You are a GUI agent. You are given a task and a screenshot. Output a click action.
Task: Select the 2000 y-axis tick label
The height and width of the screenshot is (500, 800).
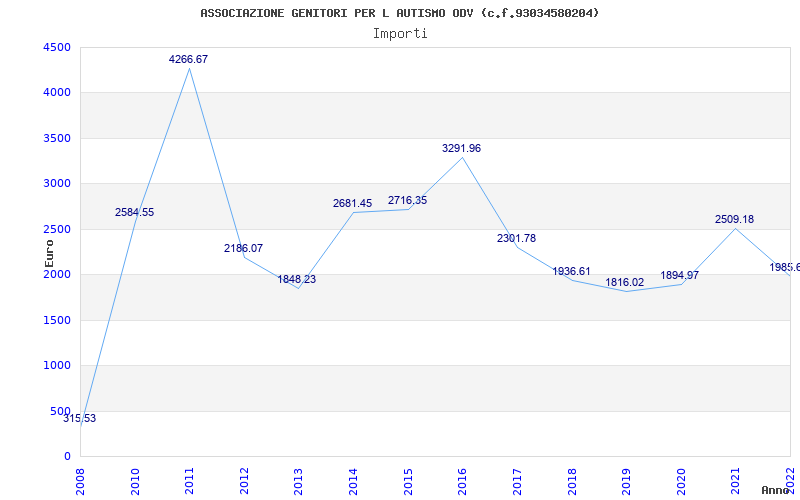[x=57, y=274]
